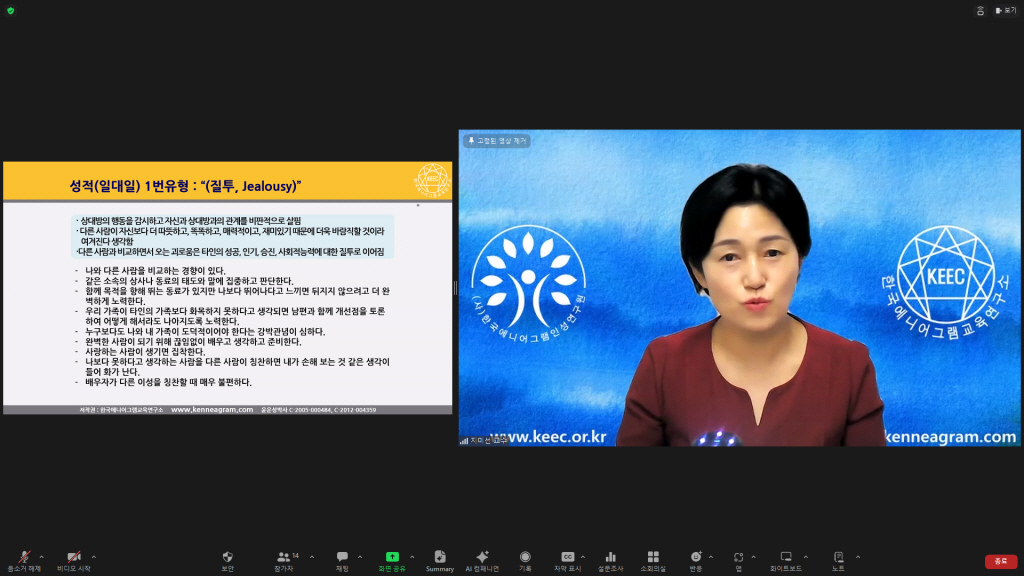
Task: Open 소회의실 breakout rooms
Action: tap(653, 561)
